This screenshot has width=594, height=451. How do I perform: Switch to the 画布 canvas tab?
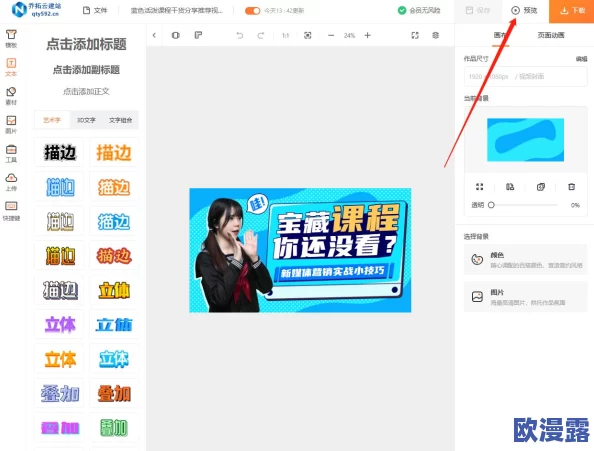500,35
